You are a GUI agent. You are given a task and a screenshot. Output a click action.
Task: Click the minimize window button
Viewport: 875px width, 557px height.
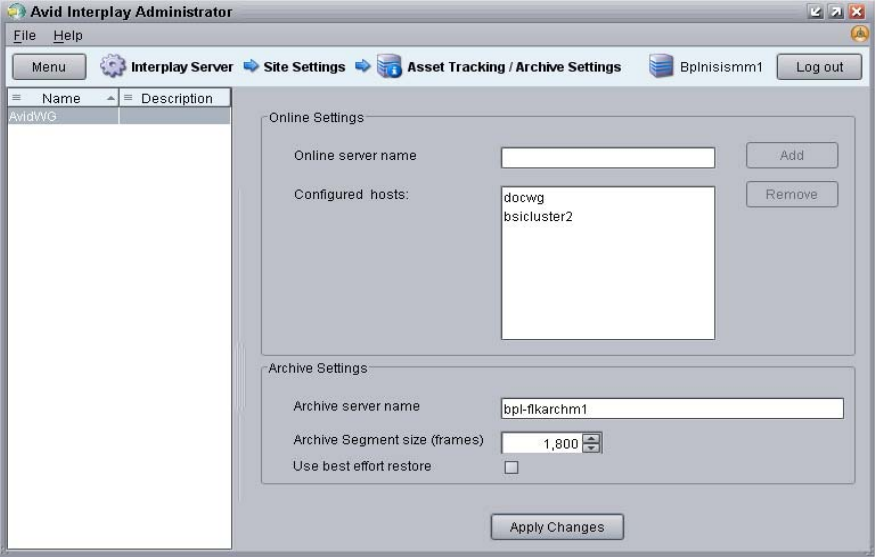[x=815, y=11]
